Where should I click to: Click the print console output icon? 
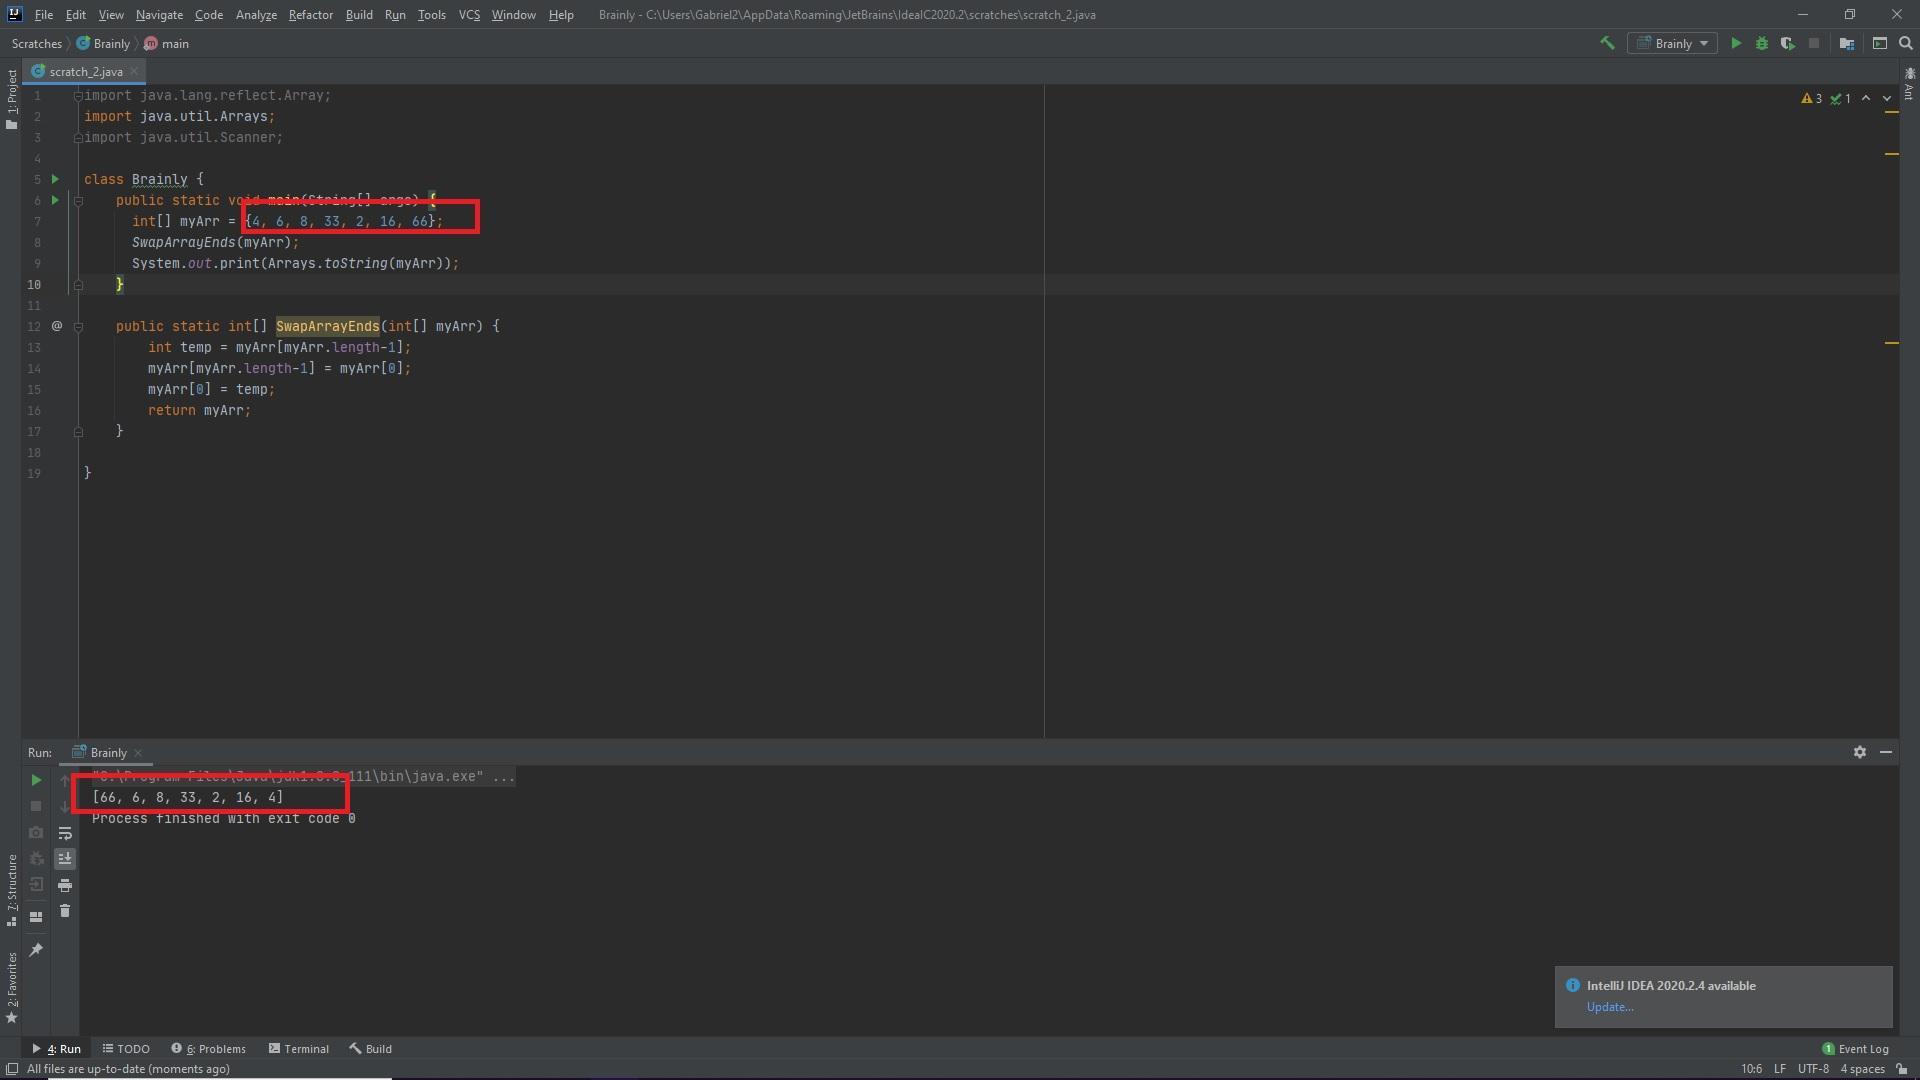tap(65, 885)
